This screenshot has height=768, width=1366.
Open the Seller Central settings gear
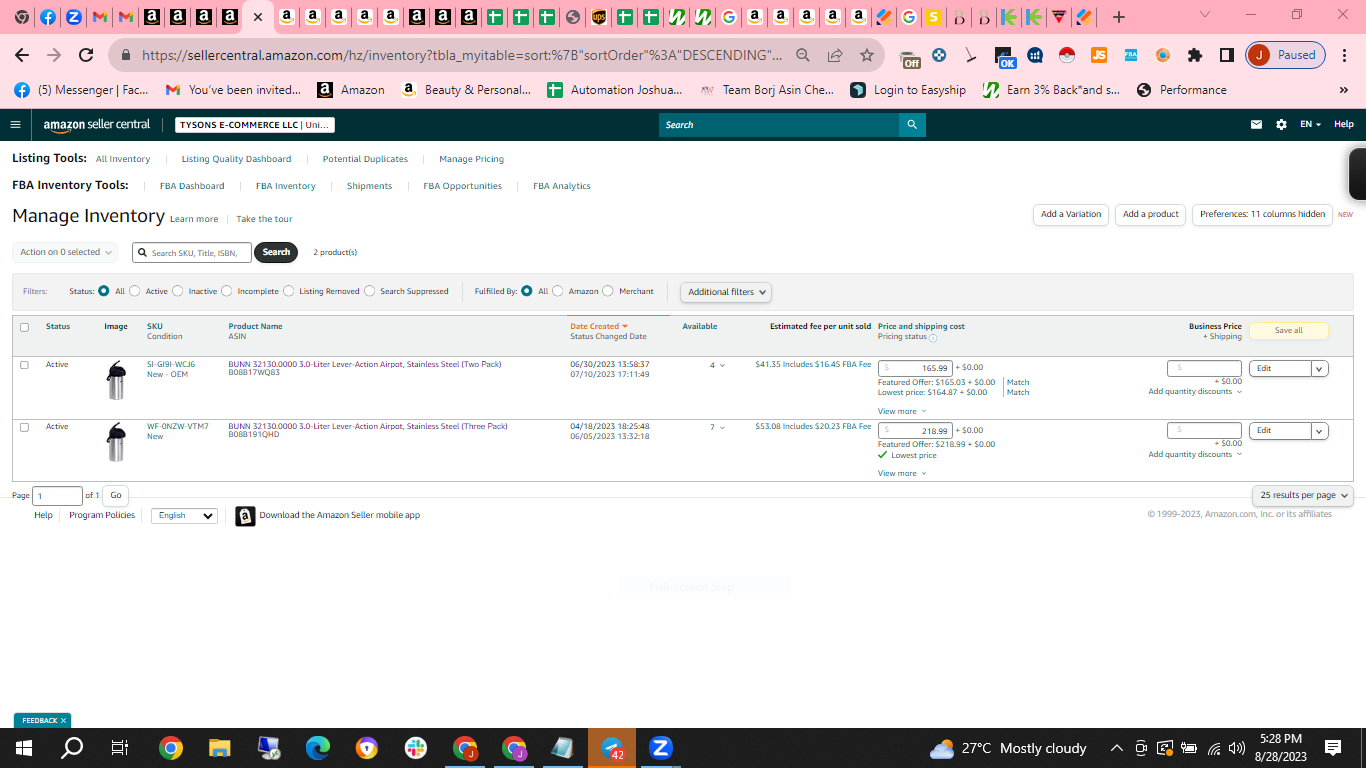point(1281,125)
